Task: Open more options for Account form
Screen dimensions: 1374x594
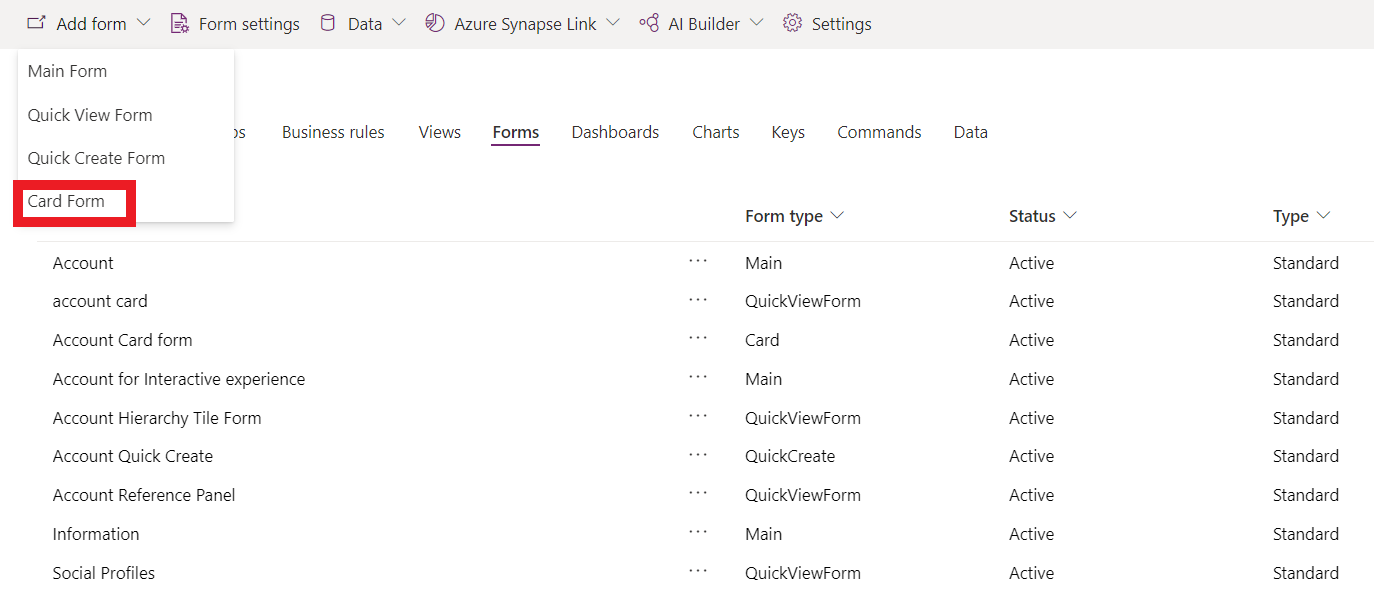Action: [698, 262]
